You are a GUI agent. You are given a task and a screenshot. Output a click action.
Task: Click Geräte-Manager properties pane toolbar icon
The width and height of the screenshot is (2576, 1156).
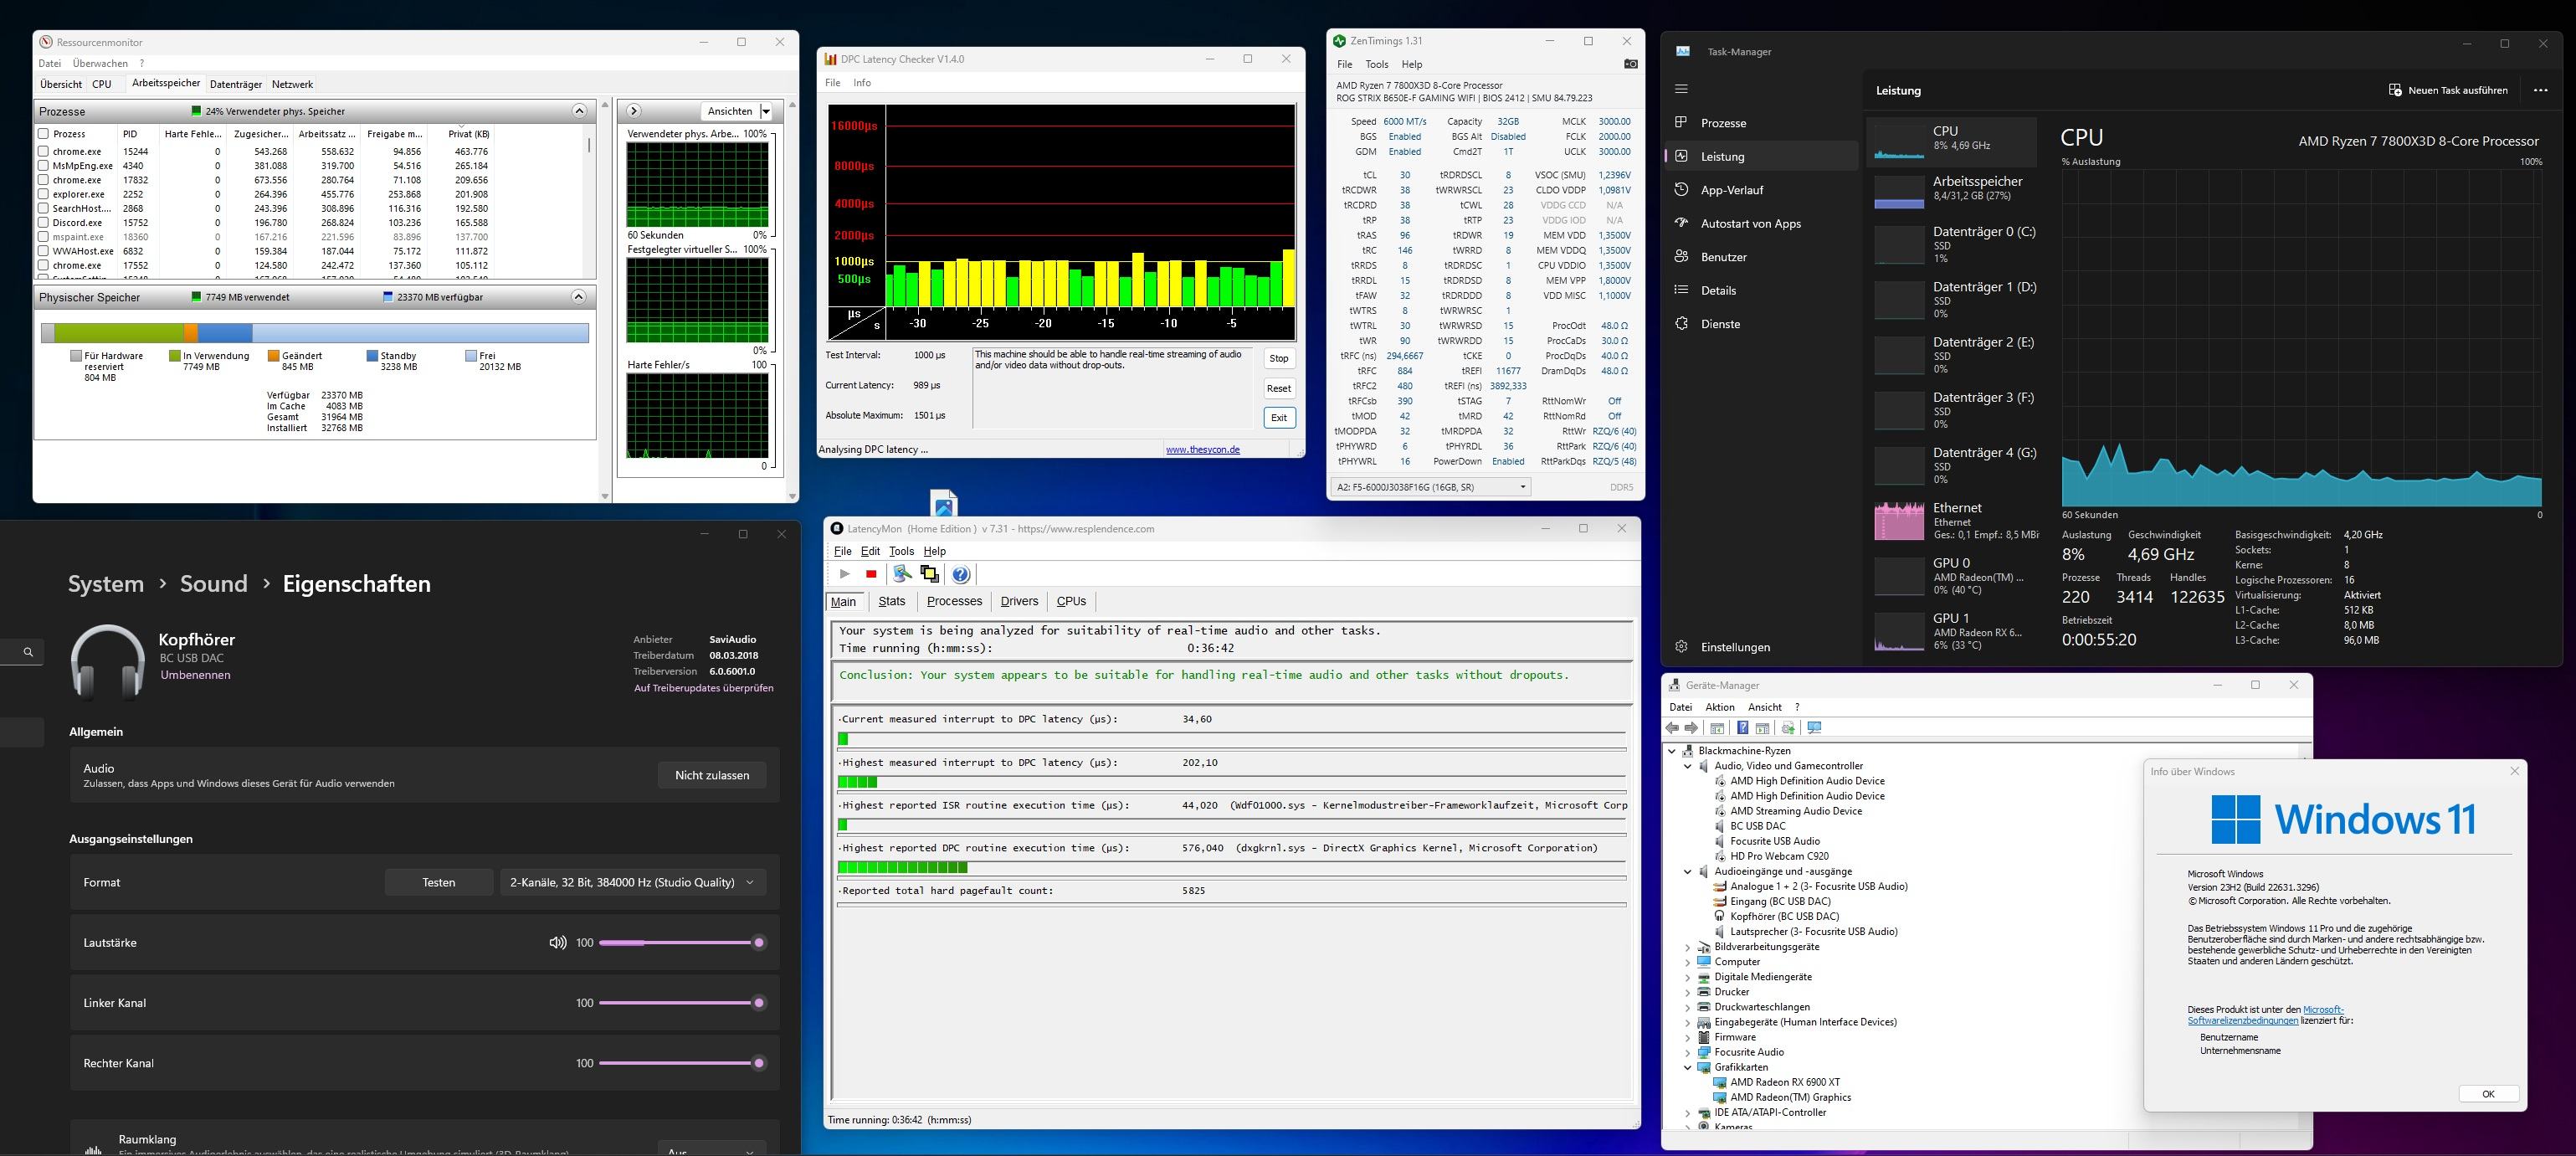tap(1762, 728)
